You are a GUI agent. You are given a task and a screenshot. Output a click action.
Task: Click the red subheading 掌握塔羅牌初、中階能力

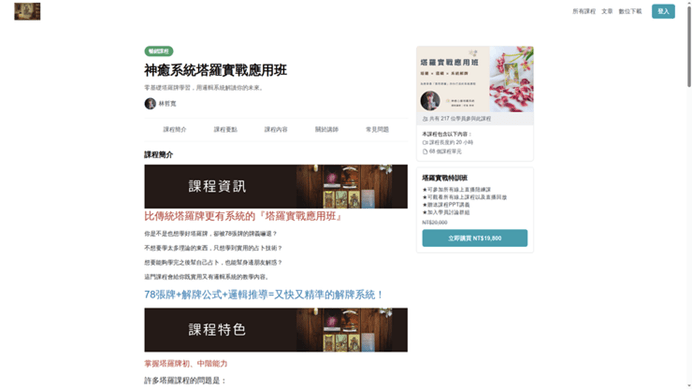186,364
